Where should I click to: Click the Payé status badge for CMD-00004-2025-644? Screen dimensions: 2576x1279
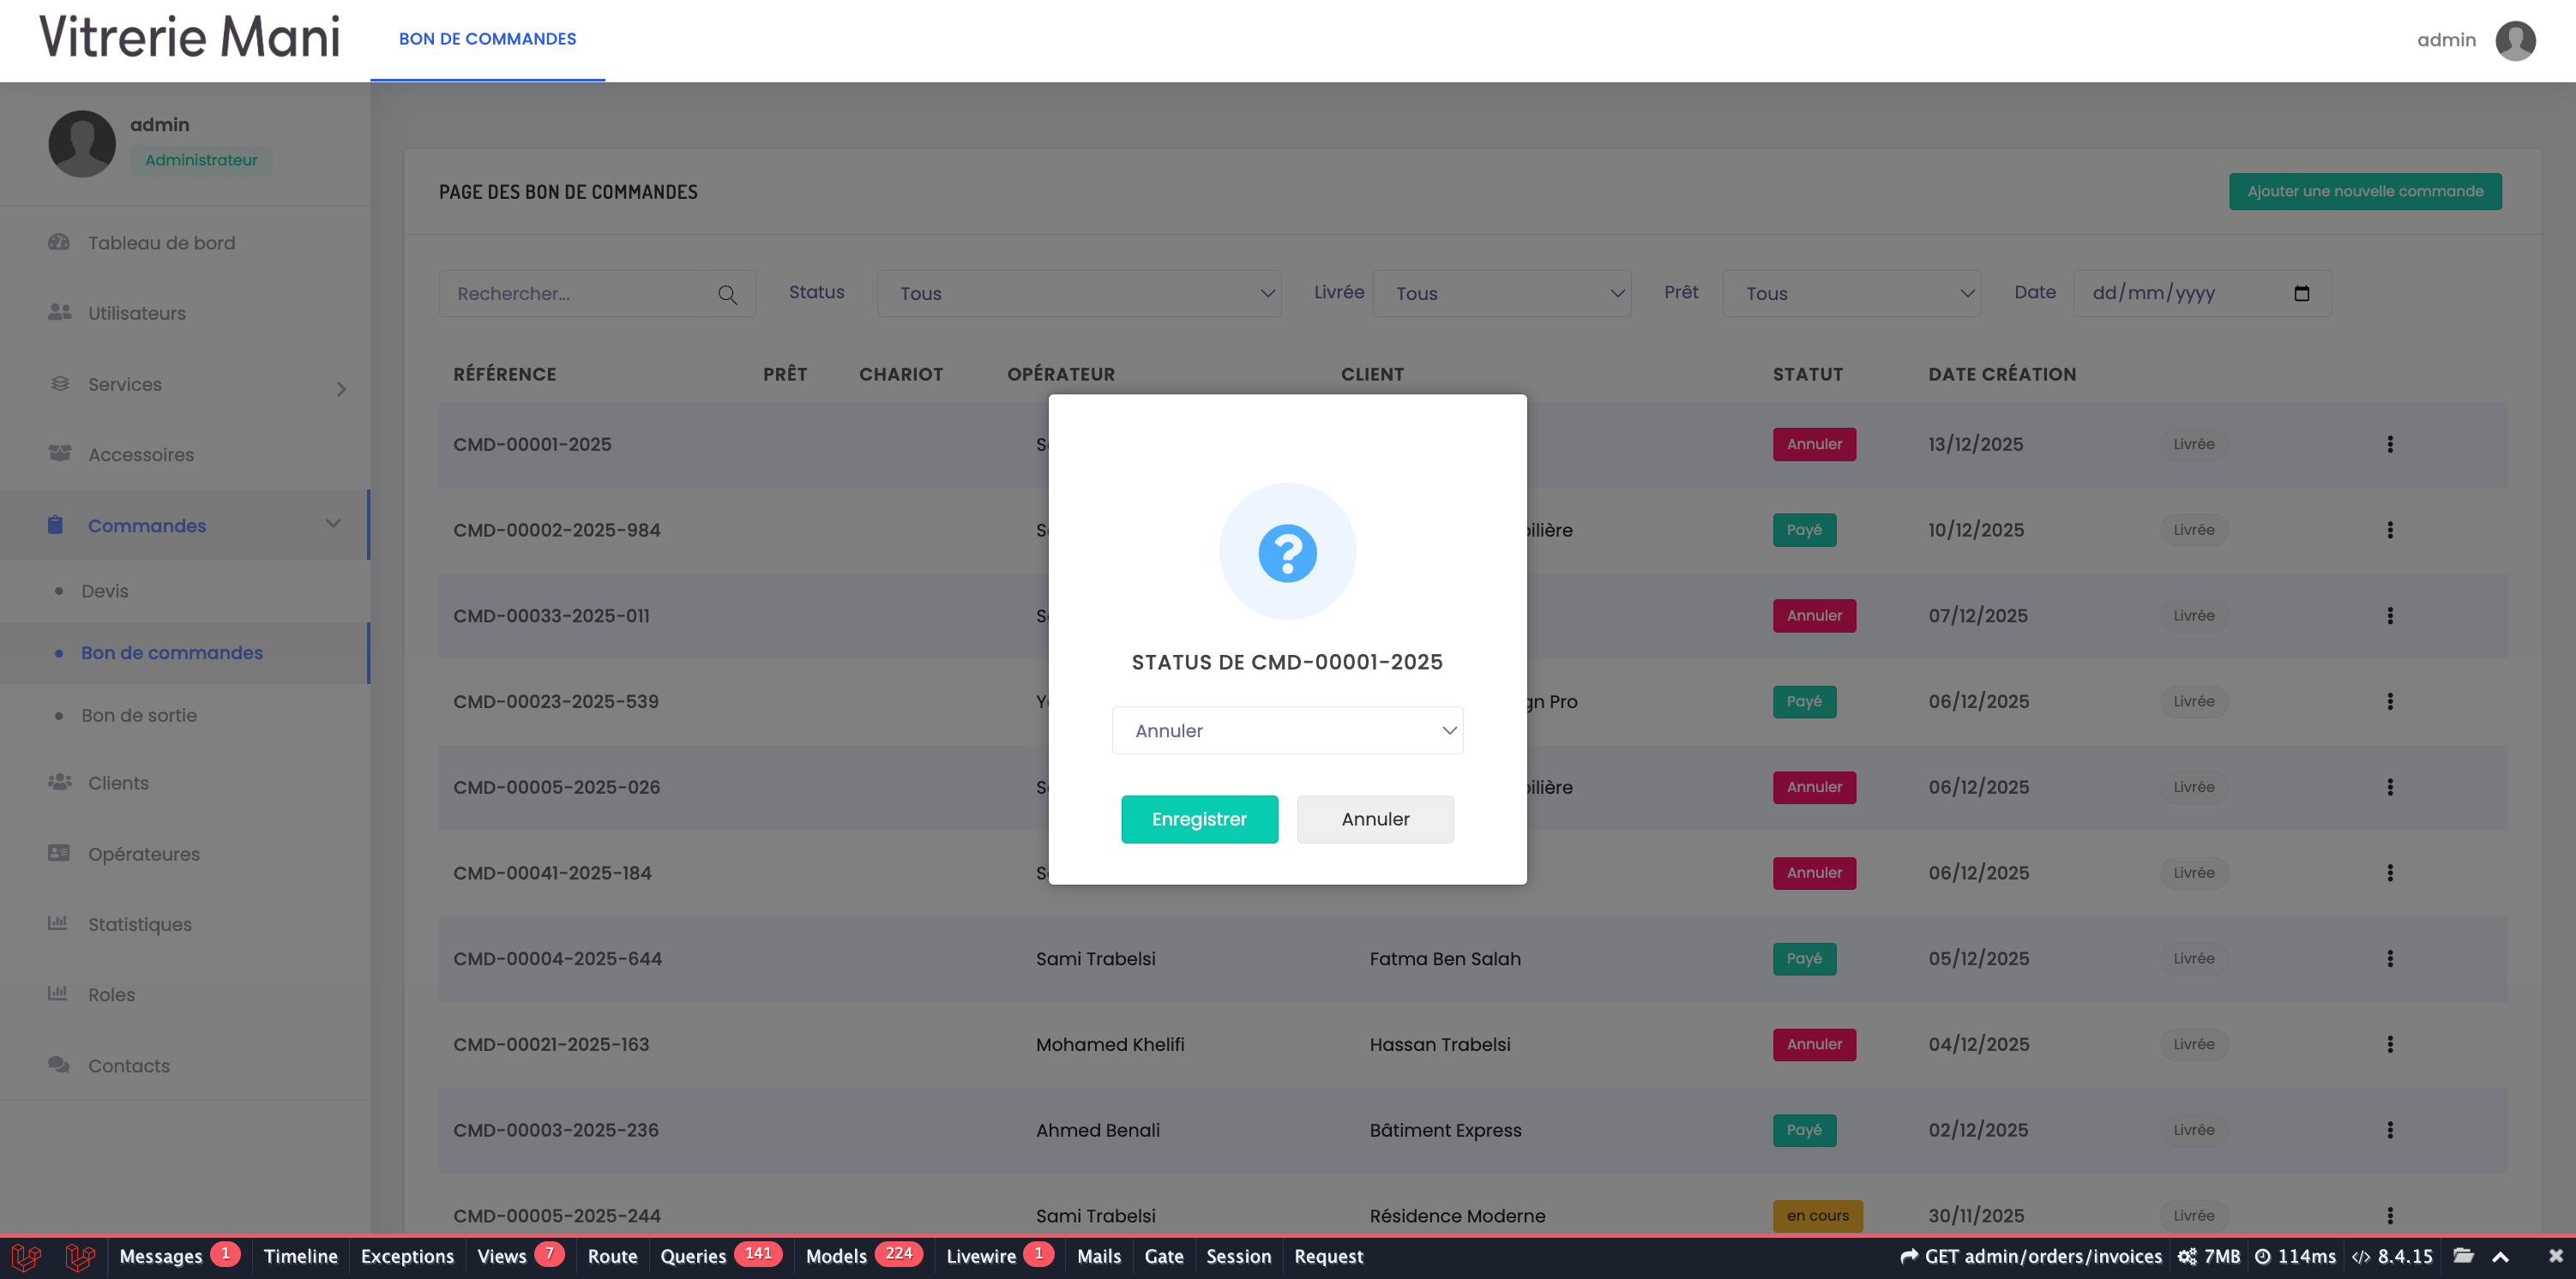click(1804, 958)
